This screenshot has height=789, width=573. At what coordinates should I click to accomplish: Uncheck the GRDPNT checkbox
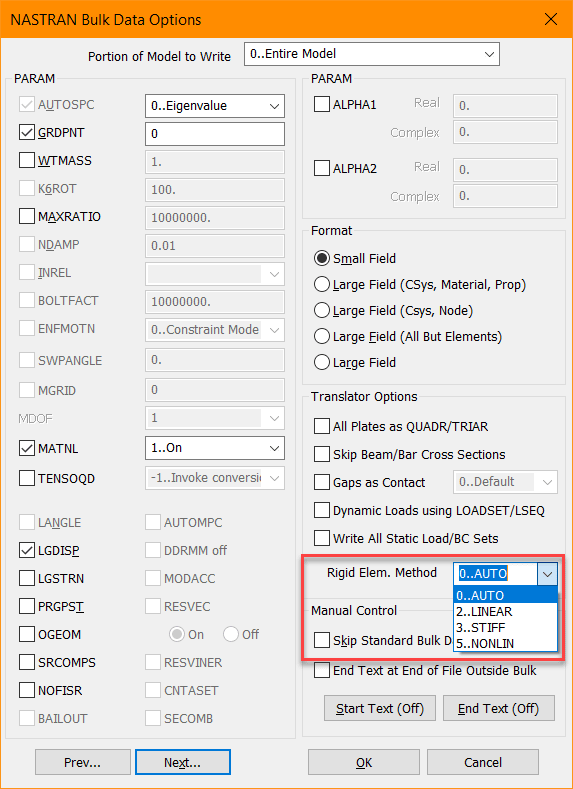click(26, 133)
